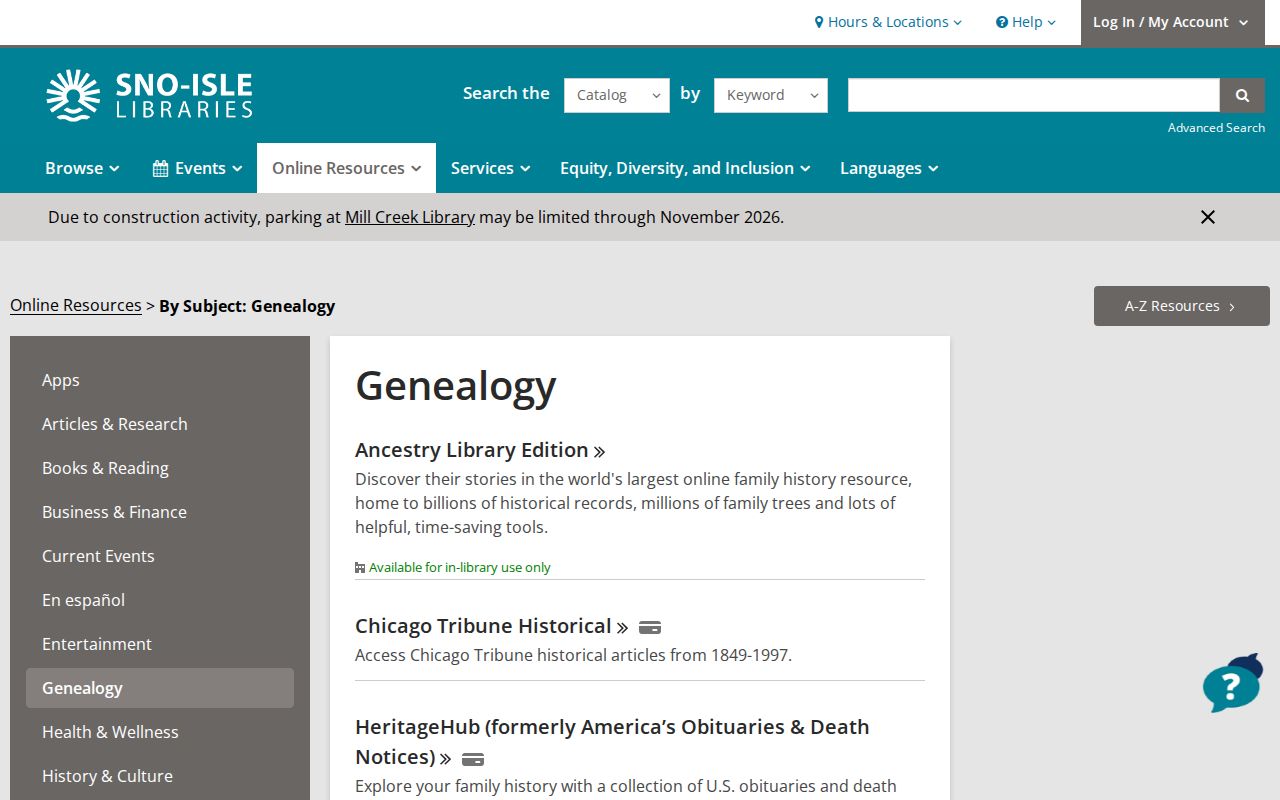Viewport: 1280px width, 800px height.
Task: Open the Services menu
Action: (490, 168)
